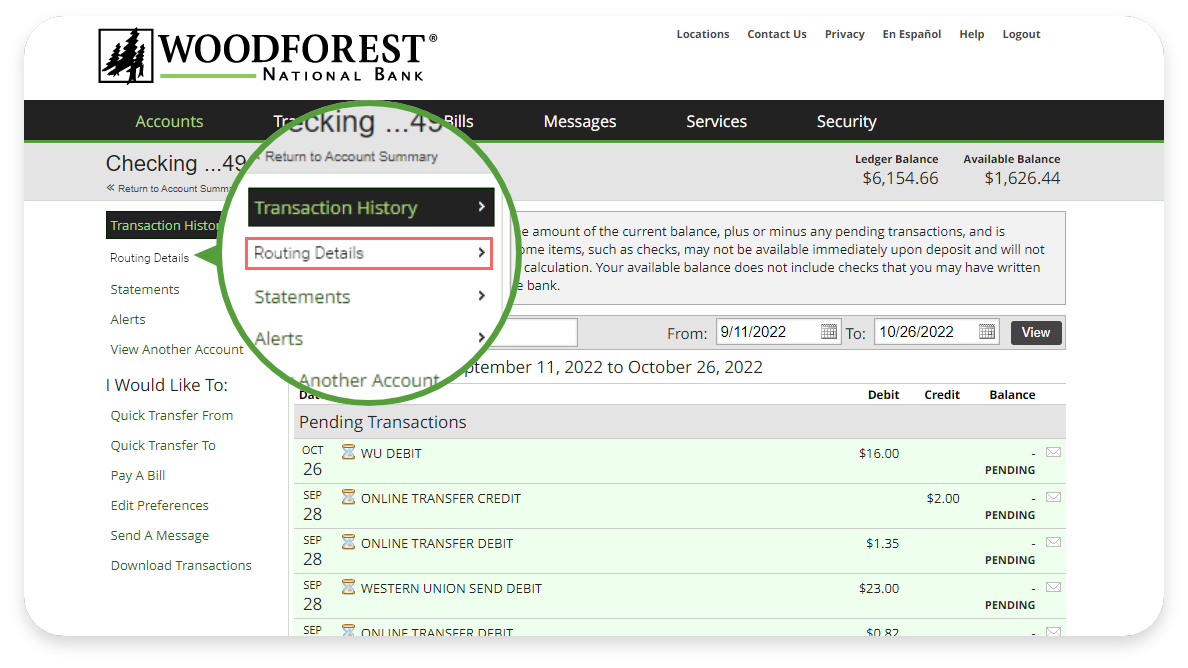Click hourglass icon beside ONLINE TRANSFER CREDIT
Screen dimensions: 1188x668
(x=348, y=498)
